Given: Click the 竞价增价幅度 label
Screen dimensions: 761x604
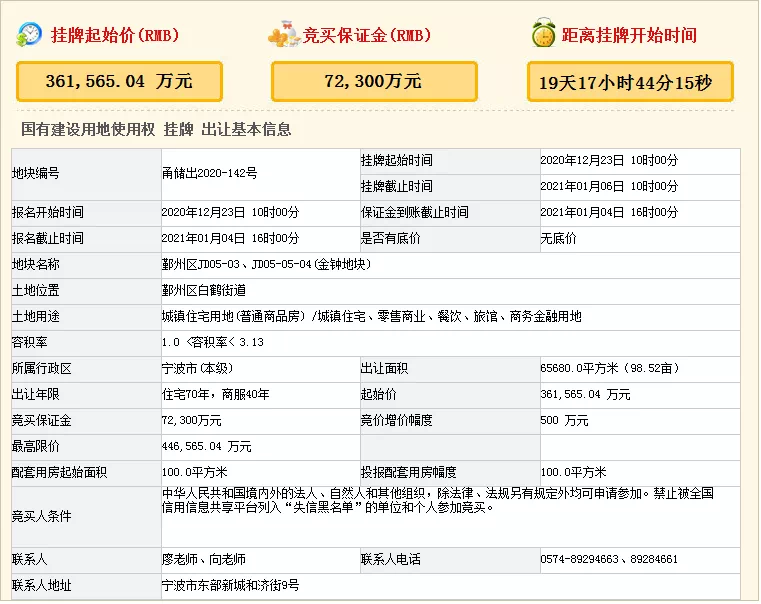Looking at the screenshot, I should pyautogui.click(x=397, y=421).
